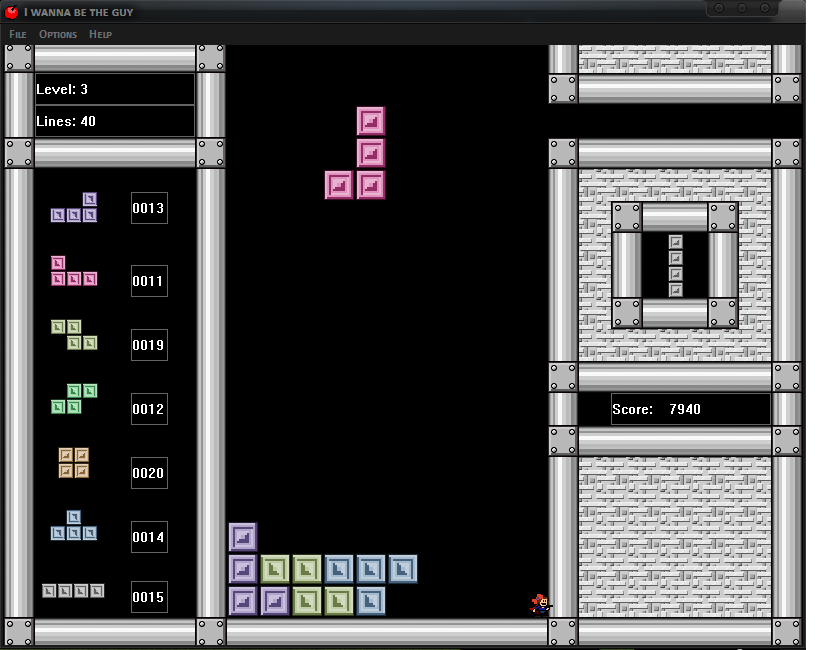Click the Level 3 display box
This screenshot has height=650, width=819.
[114, 89]
